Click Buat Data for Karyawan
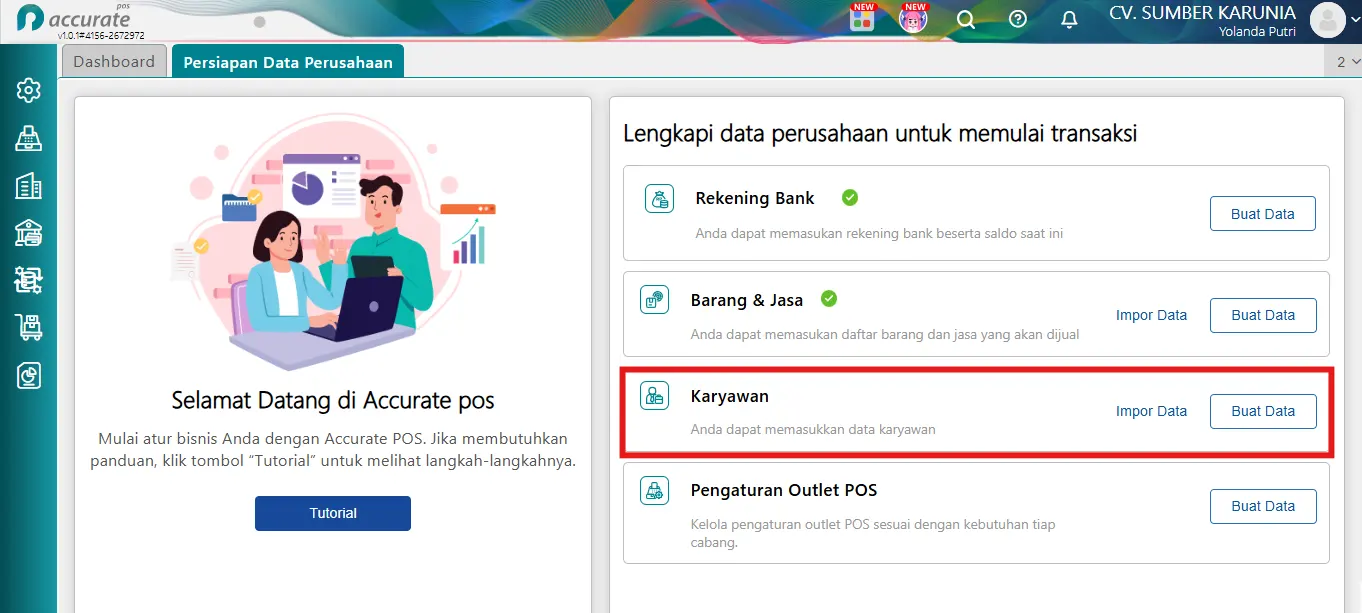1362x613 pixels. click(1263, 411)
